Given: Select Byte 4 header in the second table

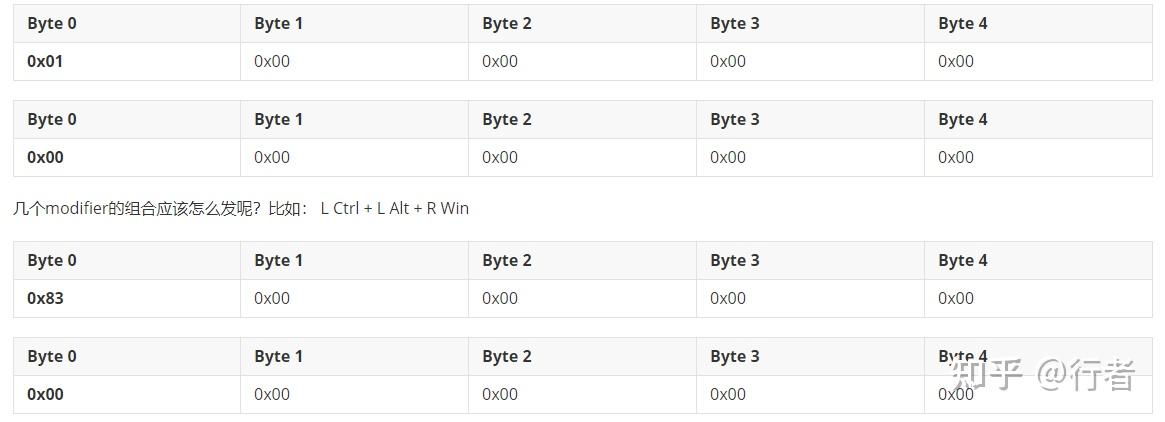Looking at the screenshot, I should pos(962,119).
